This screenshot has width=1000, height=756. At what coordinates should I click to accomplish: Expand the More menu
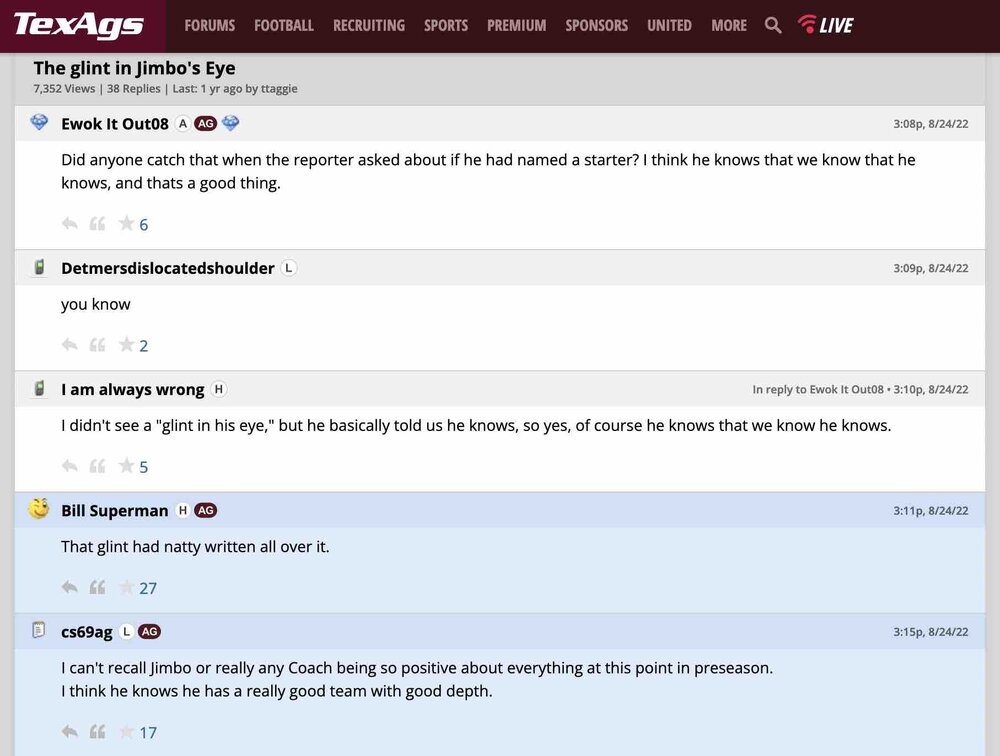[x=729, y=25]
